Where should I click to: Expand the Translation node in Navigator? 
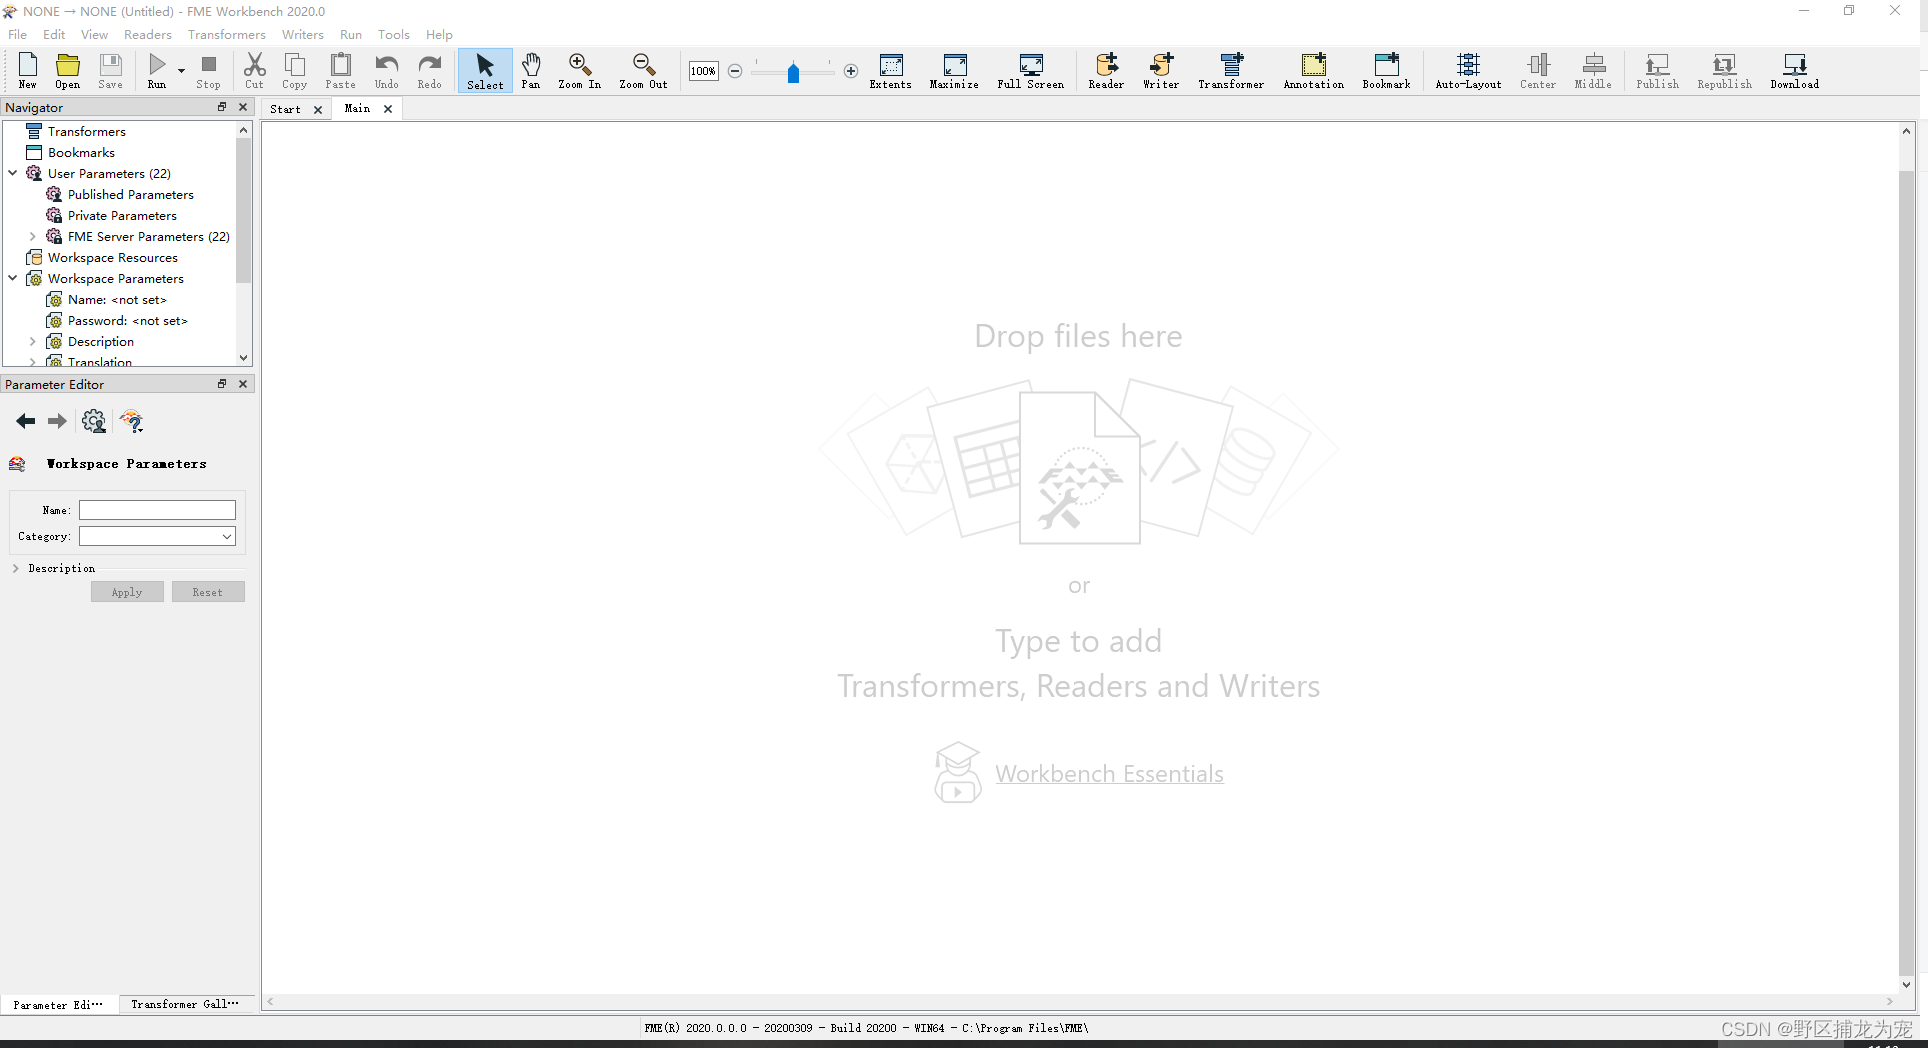pyautogui.click(x=33, y=362)
